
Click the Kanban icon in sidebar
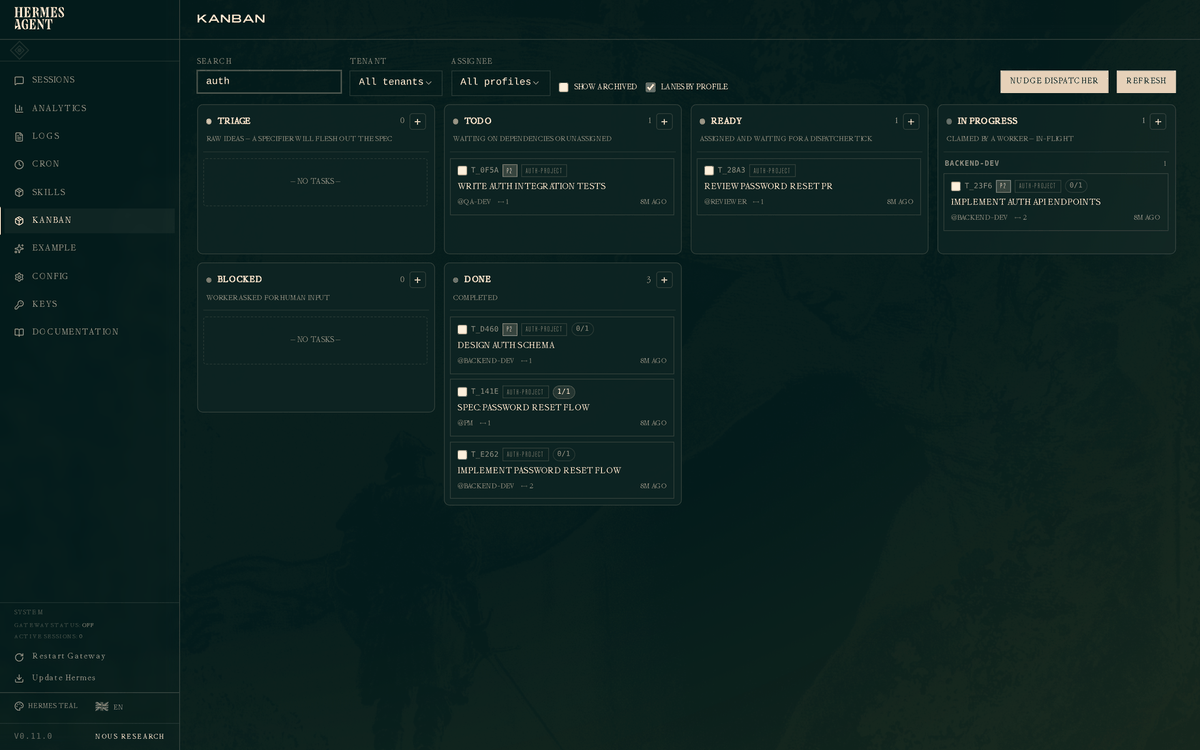pos(19,220)
